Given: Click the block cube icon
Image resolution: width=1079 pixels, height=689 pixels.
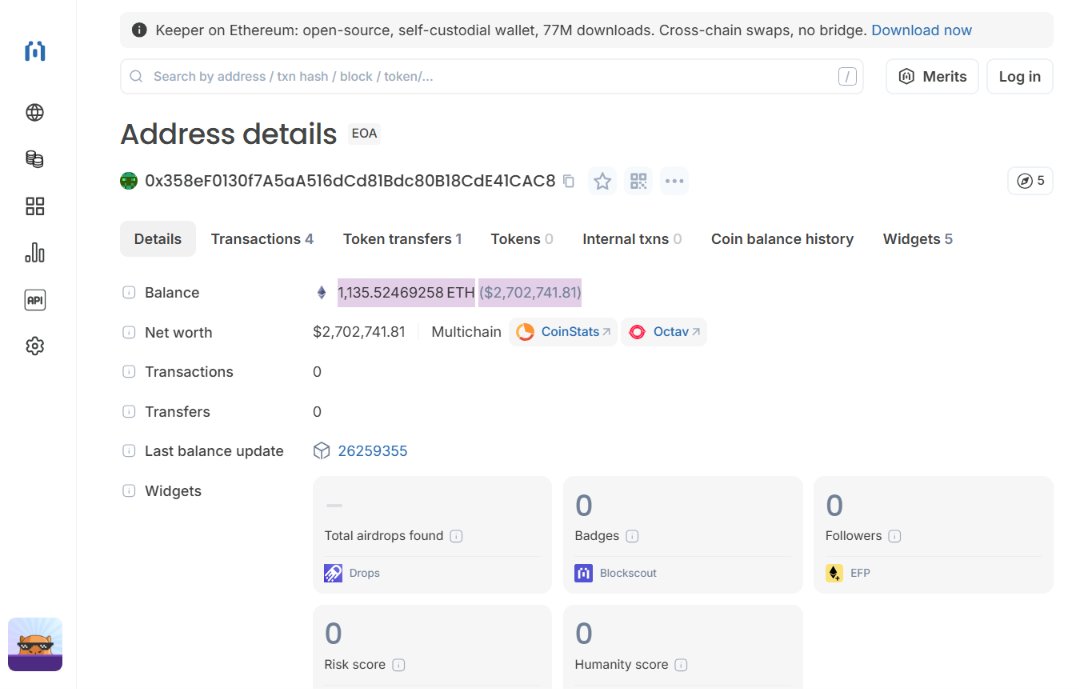Looking at the screenshot, I should (x=321, y=451).
